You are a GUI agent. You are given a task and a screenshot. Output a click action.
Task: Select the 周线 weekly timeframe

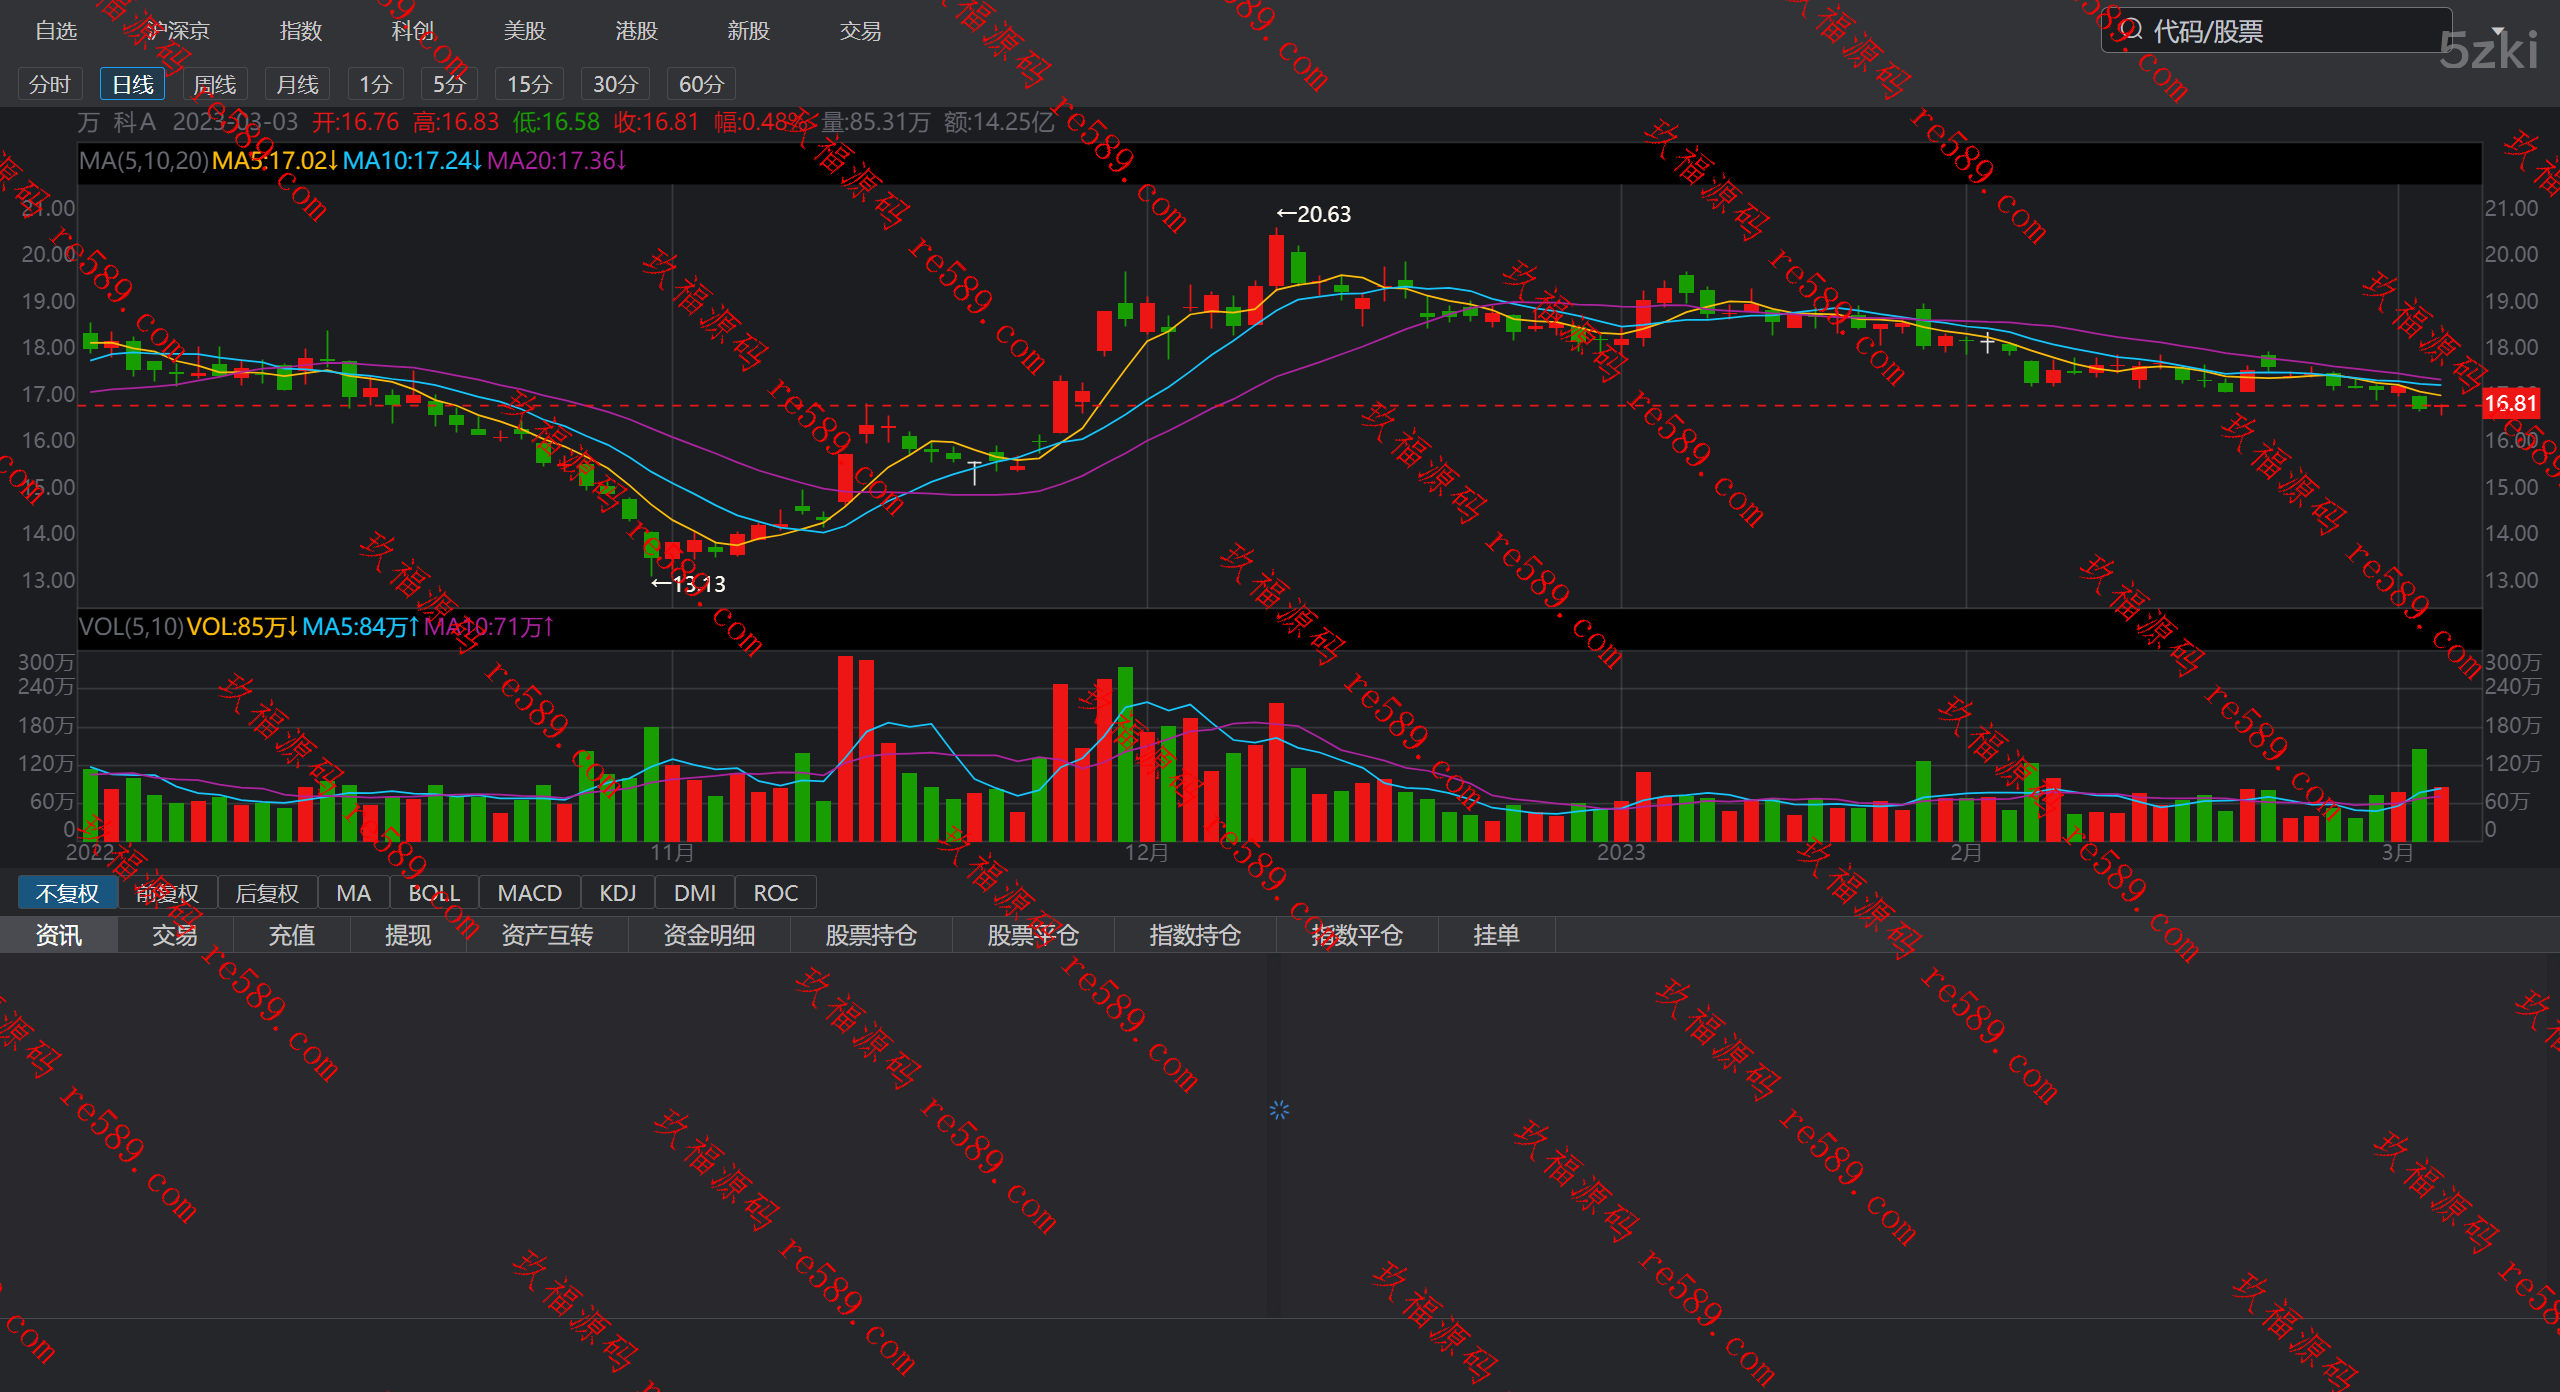click(214, 84)
